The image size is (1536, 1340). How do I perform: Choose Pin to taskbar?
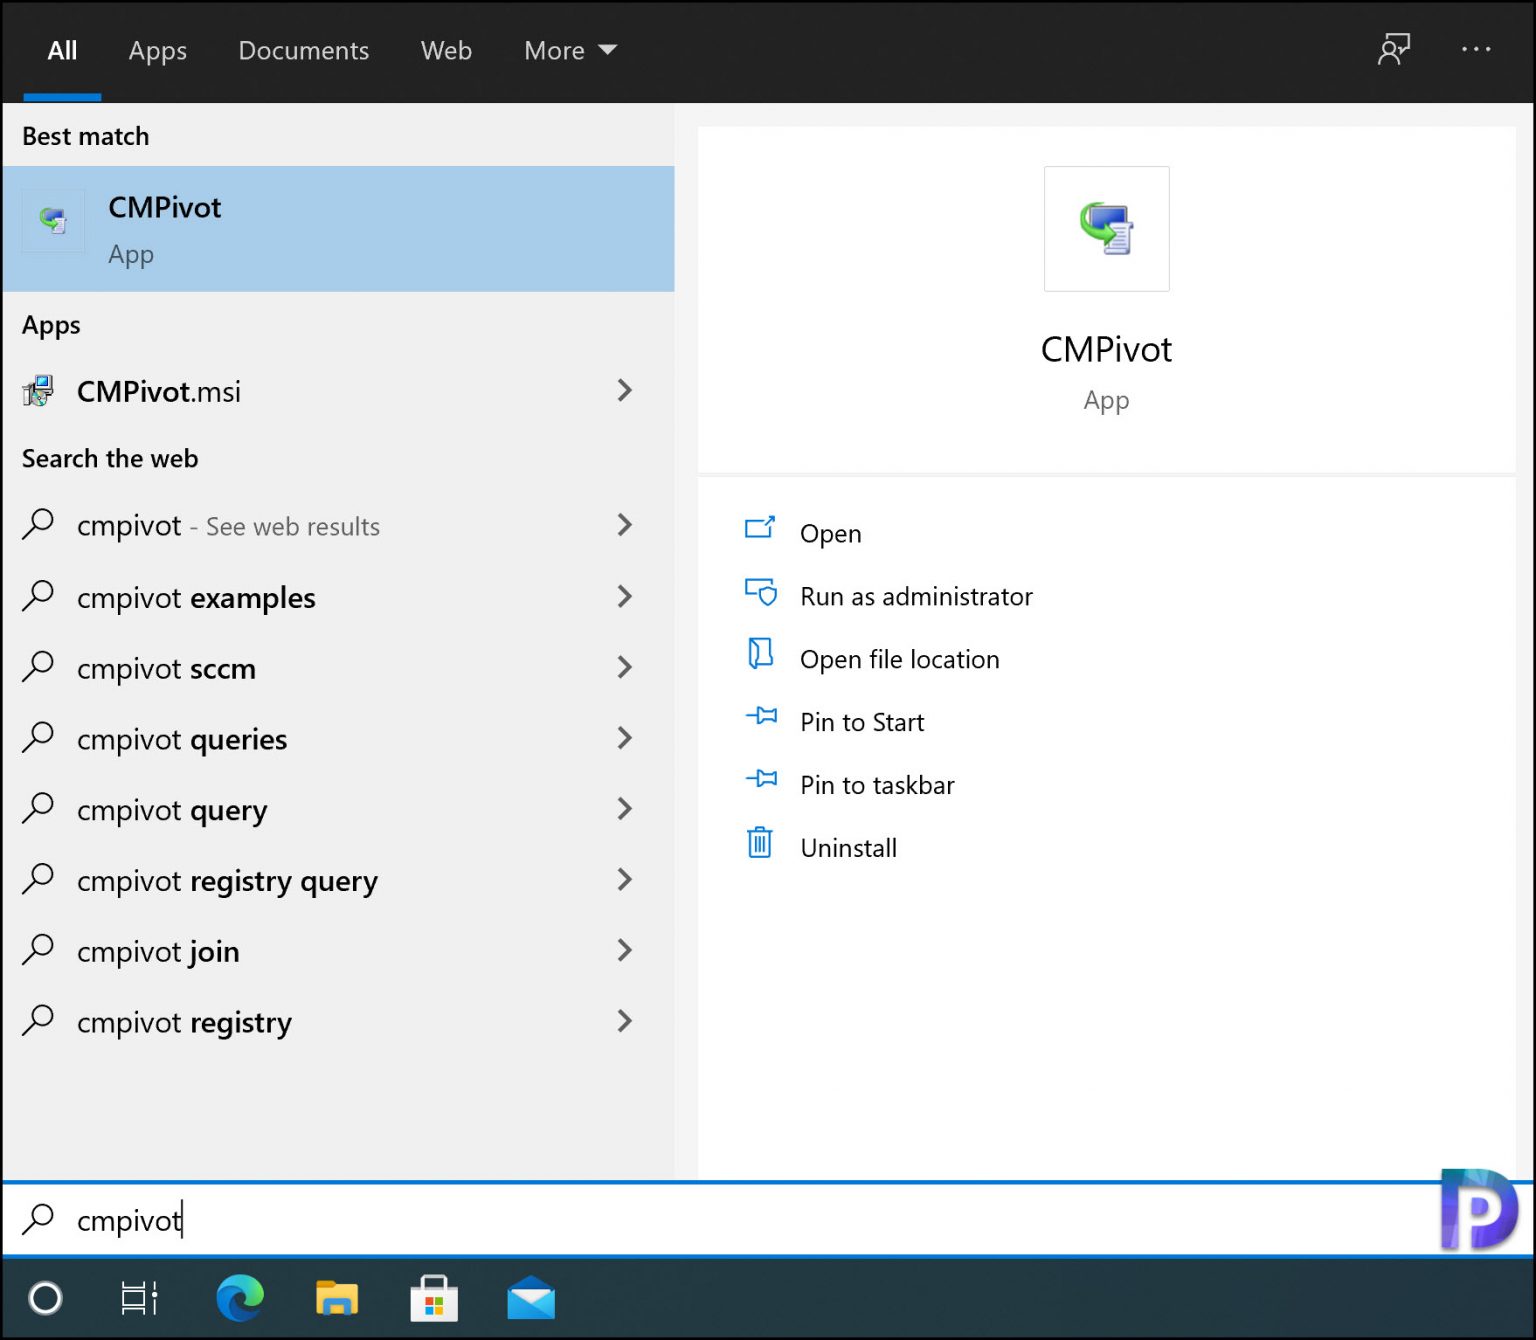click(877, 785)
